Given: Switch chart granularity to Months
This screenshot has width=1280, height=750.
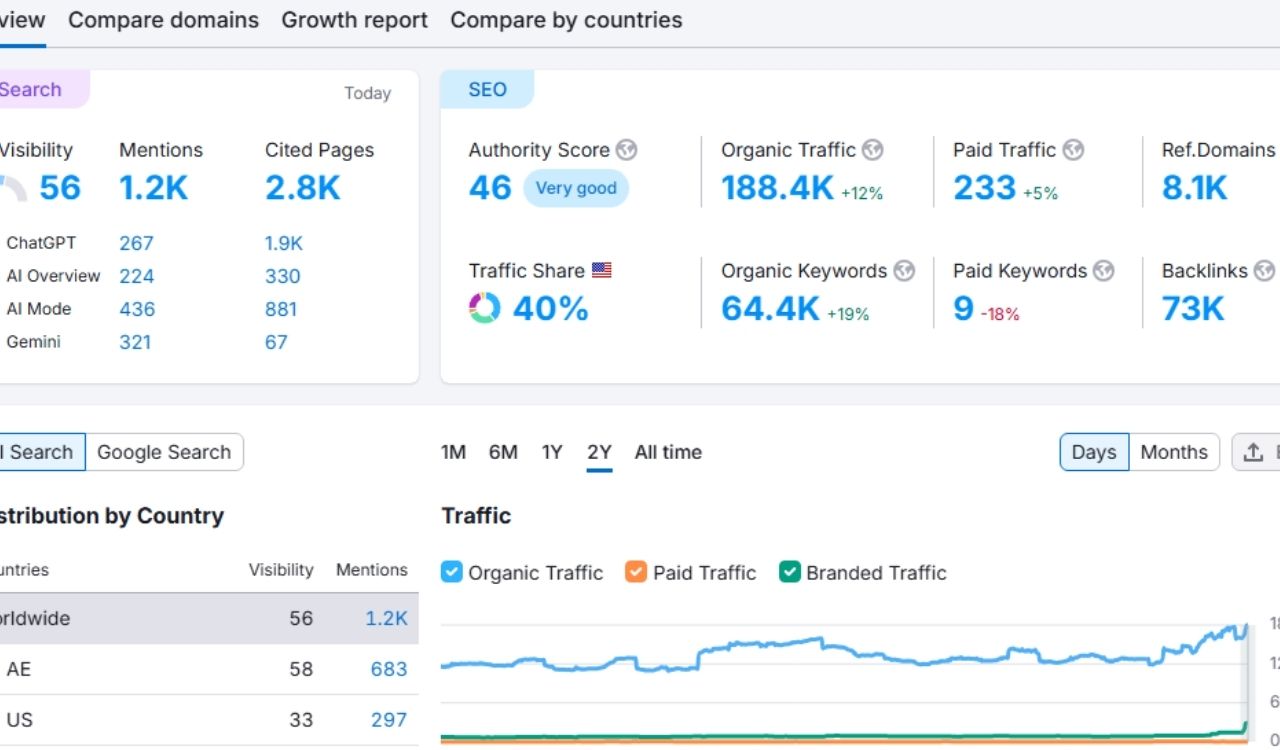Looking at the screenshot, I should pos(1174,452).
